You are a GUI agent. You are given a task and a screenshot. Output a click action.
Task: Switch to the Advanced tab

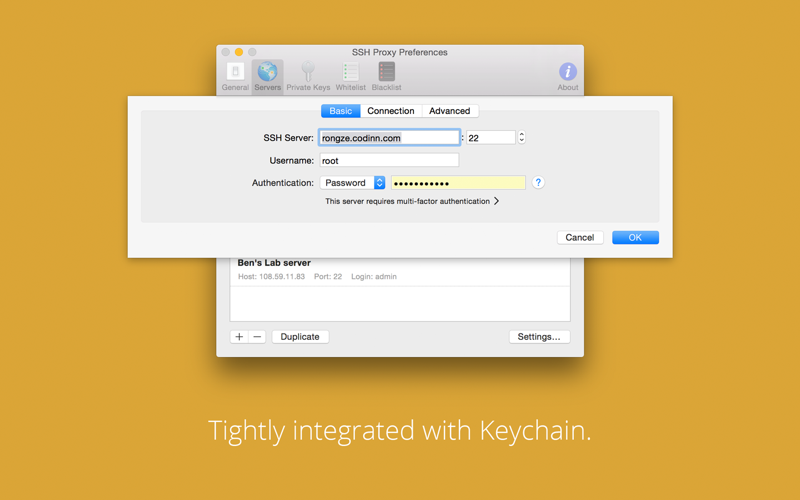click(449, 111)
